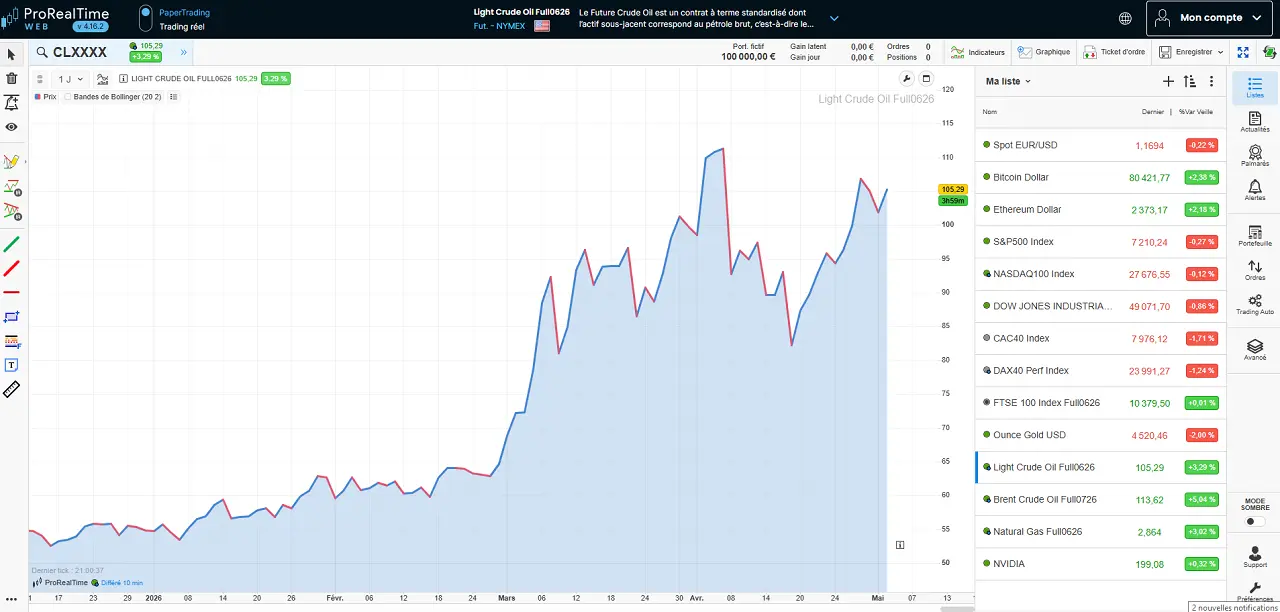Open the Support button
Viewport: 1280px width, 612px height.
click(1255, 557)
